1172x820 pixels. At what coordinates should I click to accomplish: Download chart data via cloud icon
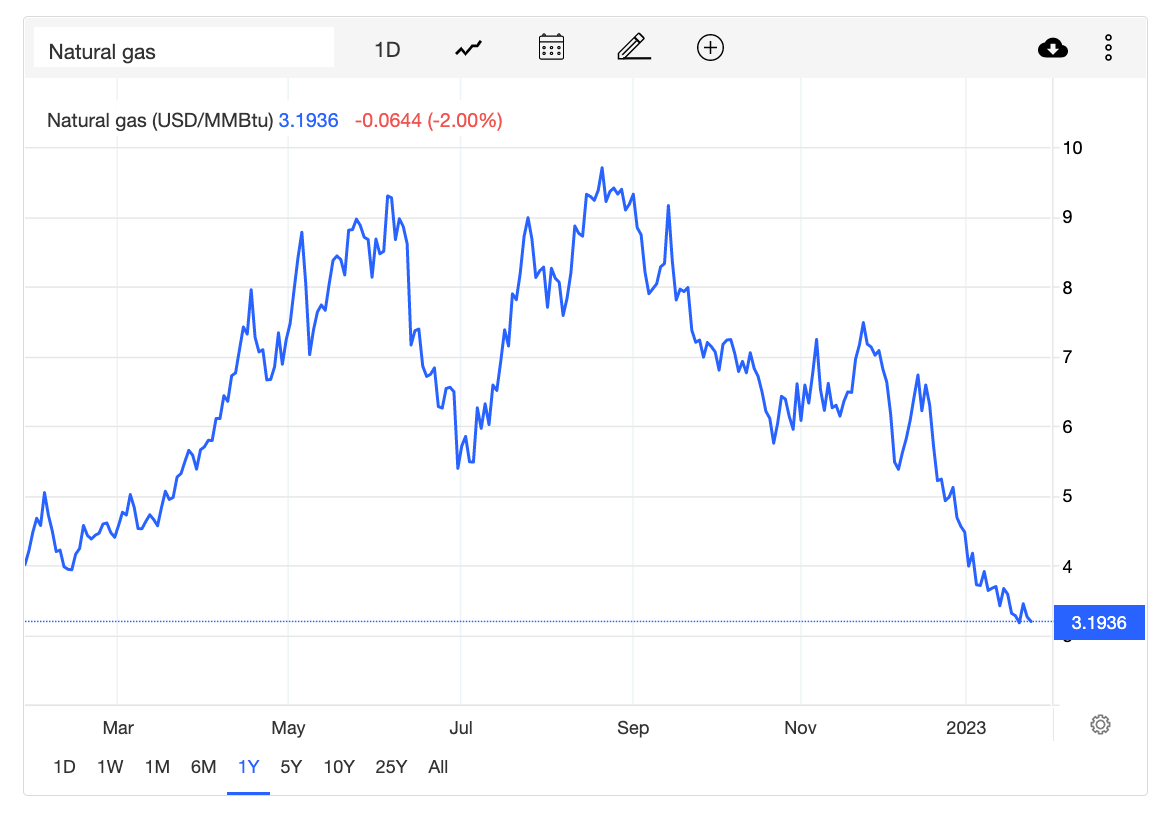point(1052,48)
